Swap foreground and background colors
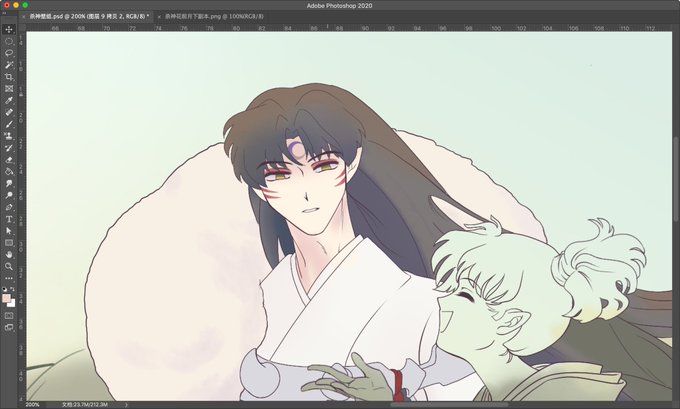The image size is (680, 409). [13, 289]
